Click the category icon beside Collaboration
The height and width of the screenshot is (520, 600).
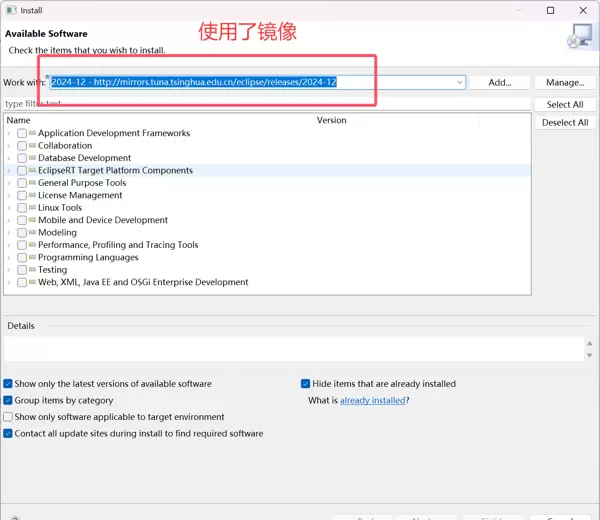point(32,146)
